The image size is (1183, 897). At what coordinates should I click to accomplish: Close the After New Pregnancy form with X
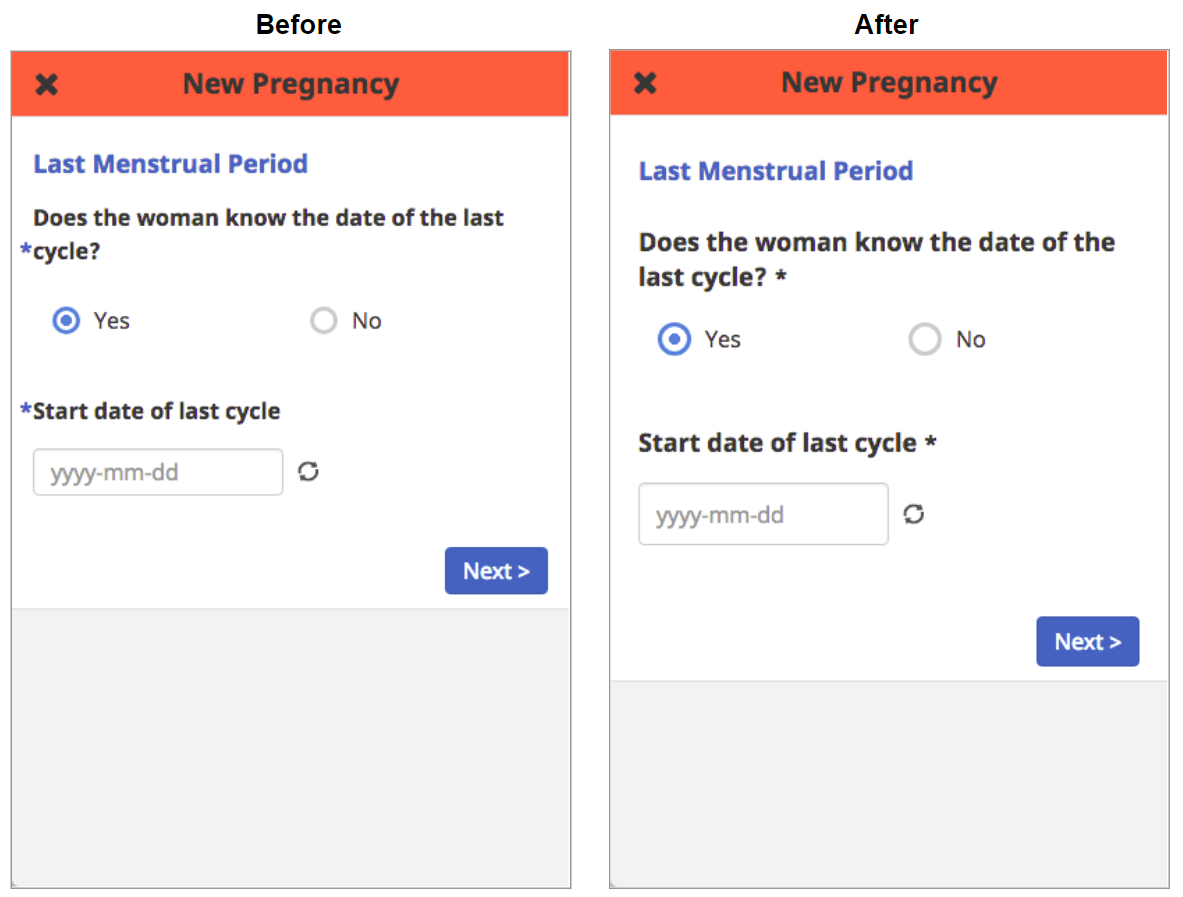pos(645,82)
